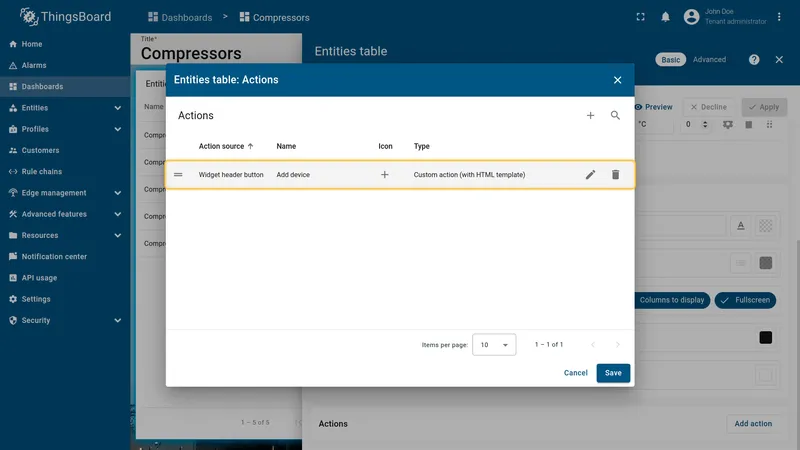The width and height of the screenshot is (800, 450).
Task: Open widget help question mark icon
Action: click(x=754, y=60)
